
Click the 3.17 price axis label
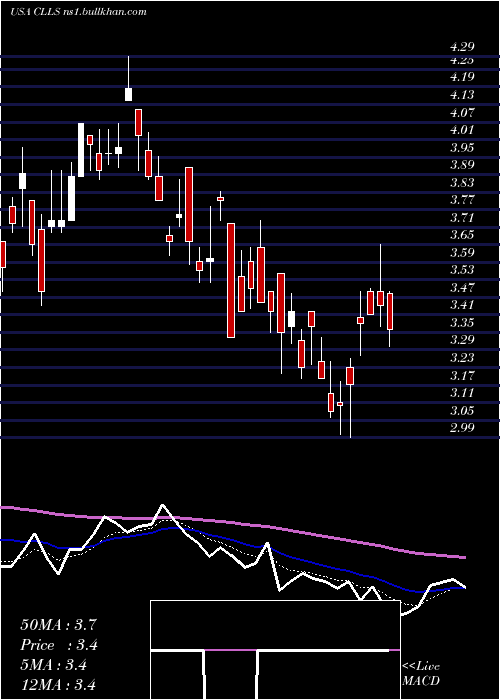coord(462,375)
